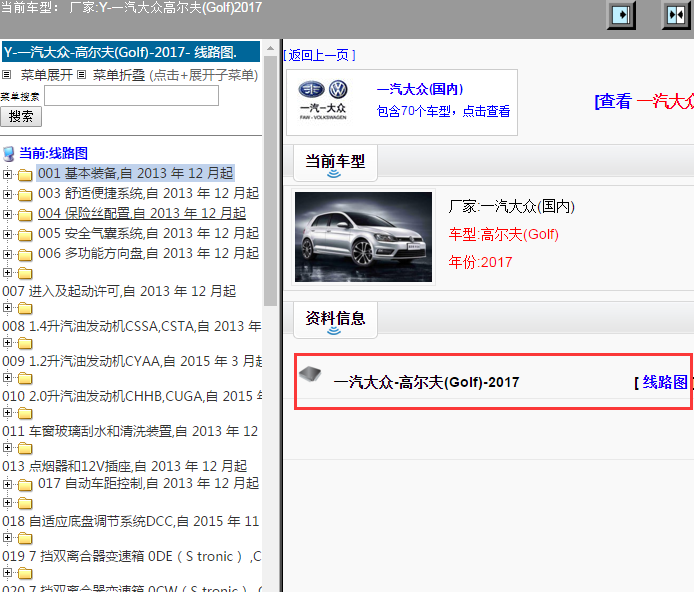Click the folder icon for 001 基本装备
Image resolution: width=694 pixels, height=592 pixels.
point(25,175)
